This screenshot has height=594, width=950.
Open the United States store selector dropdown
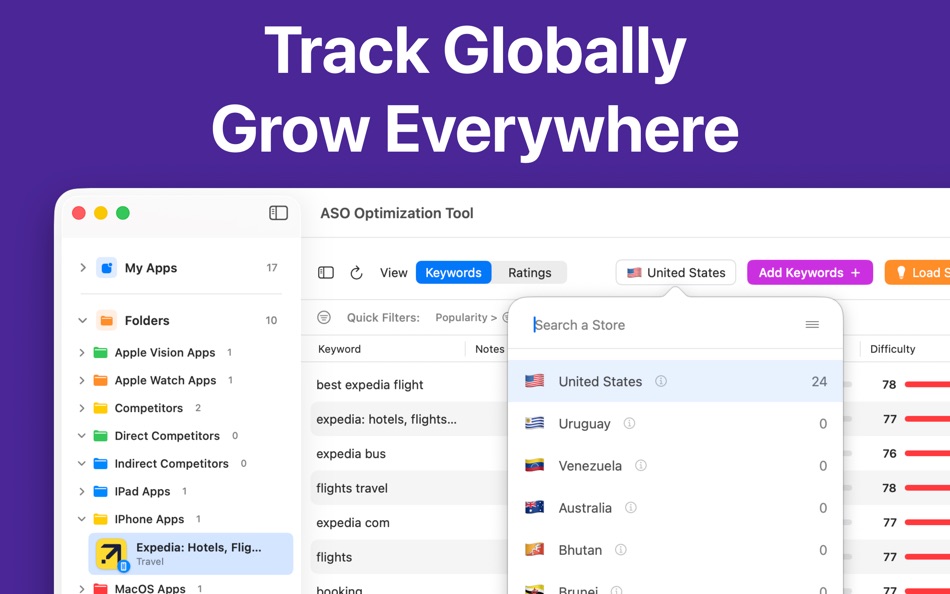tap(675, 272)
